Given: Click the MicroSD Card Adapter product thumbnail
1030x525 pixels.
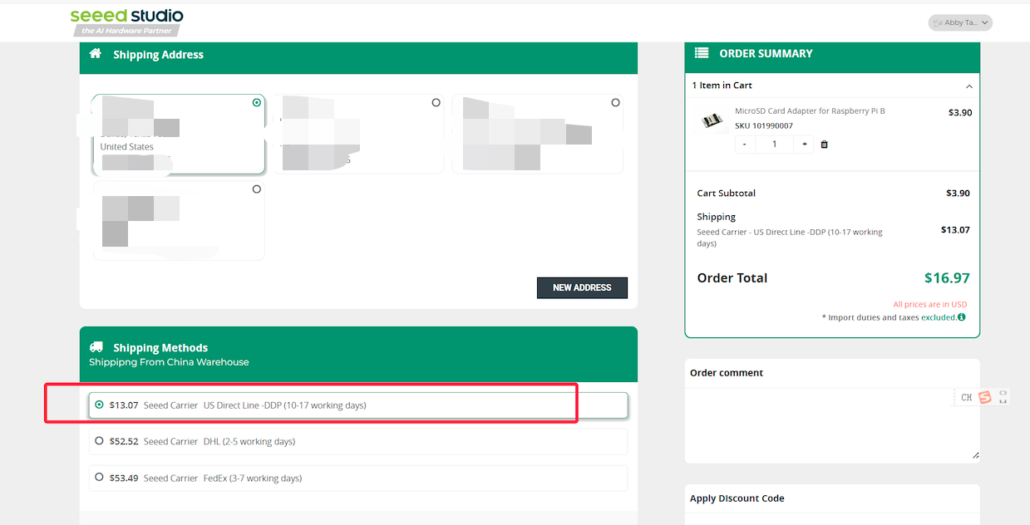Looking at the screenshot, I should click(x=711, y=121).
